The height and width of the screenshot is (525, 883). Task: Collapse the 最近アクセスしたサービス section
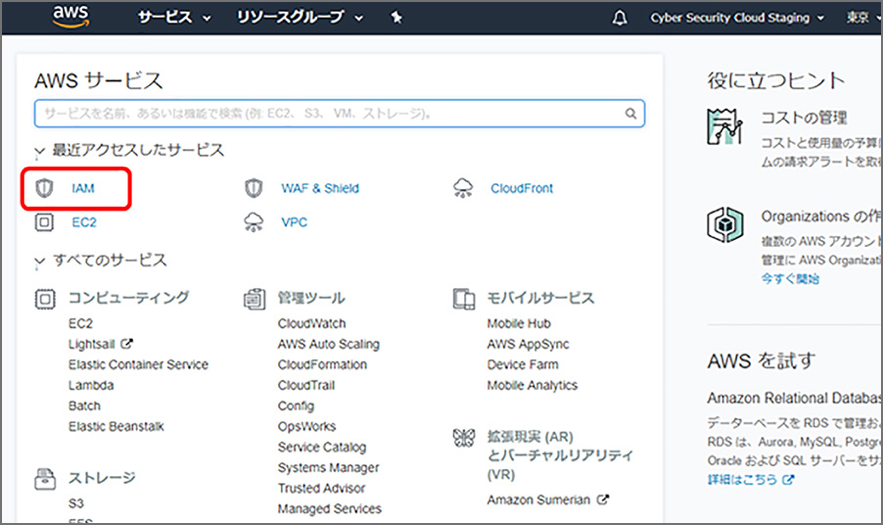[x=40, y=151]
